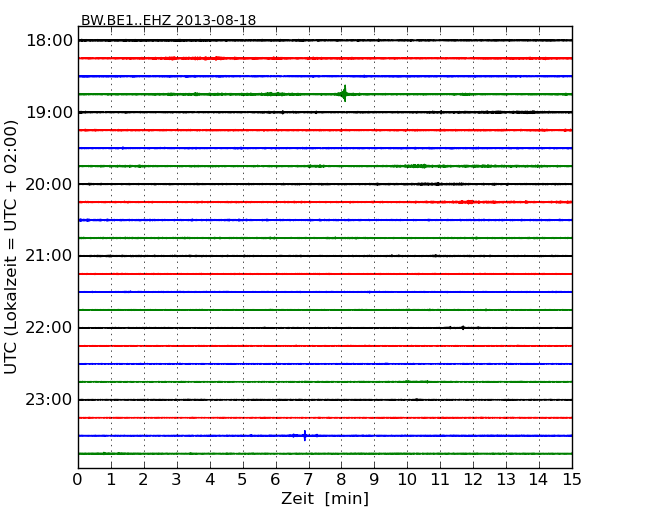This screenshot has height=520, width=650.
Task: Click x-axis tick label 15
Action: click(x=572, y=480)
